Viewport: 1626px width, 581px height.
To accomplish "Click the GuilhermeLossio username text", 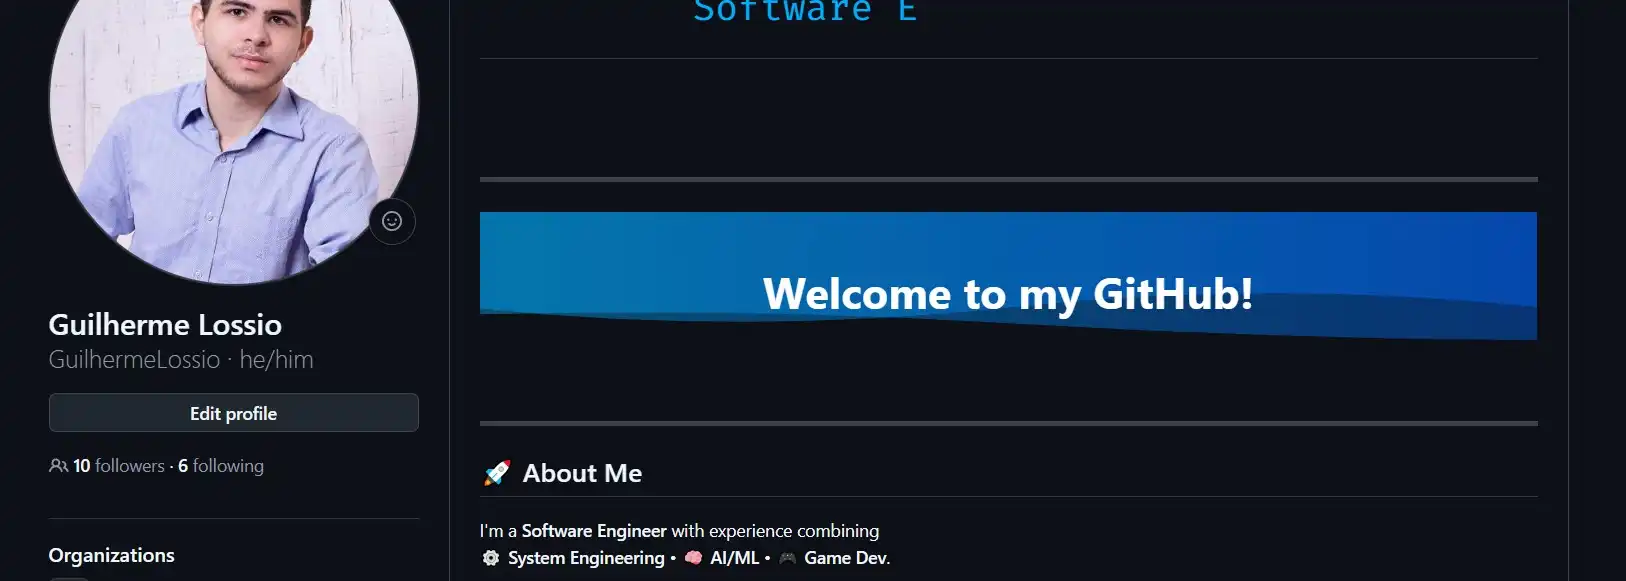I will click(134, 360).
